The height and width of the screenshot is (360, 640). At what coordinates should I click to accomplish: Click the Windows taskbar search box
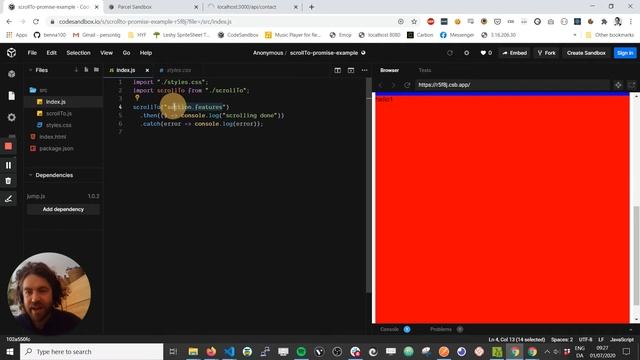click(x=91, y=351)
